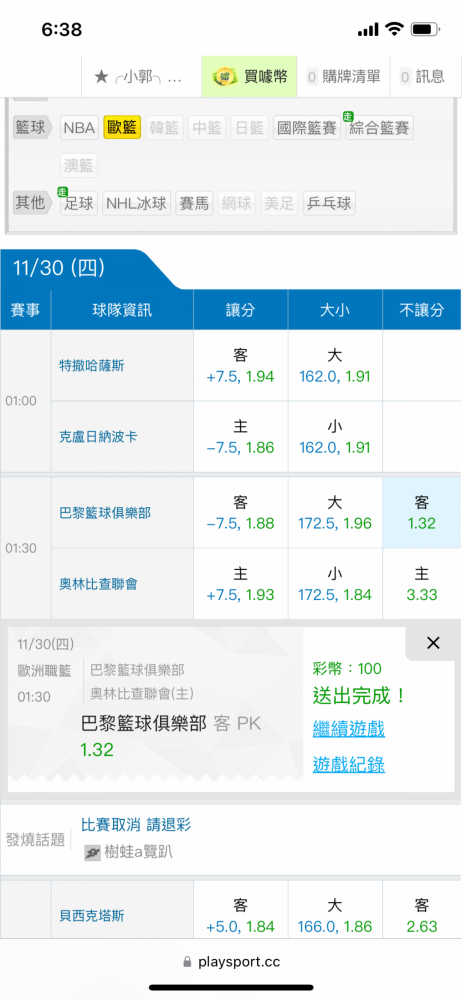Switch to 綜合籃賽 category
The height and width of the screenshot is (1000, 462).
(x=379, y=128)
